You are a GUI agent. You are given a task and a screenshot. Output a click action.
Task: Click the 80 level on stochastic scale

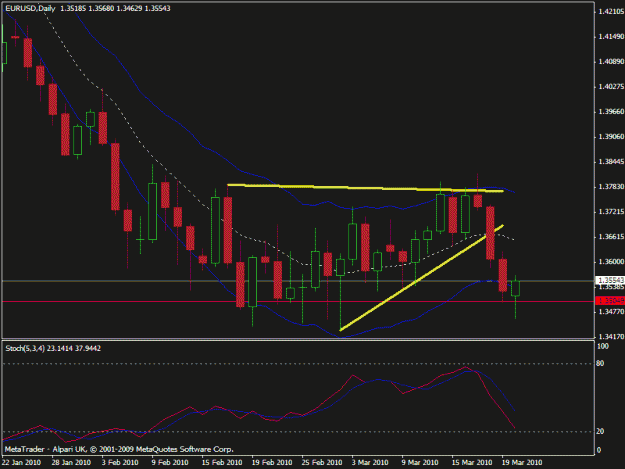click(600, 363)
